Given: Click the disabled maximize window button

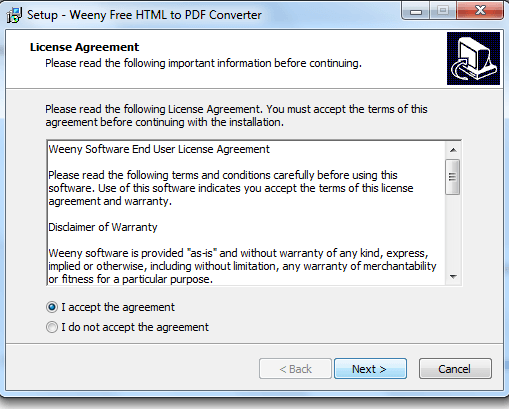Looking at the screenshot, I should tap(443, 12).
